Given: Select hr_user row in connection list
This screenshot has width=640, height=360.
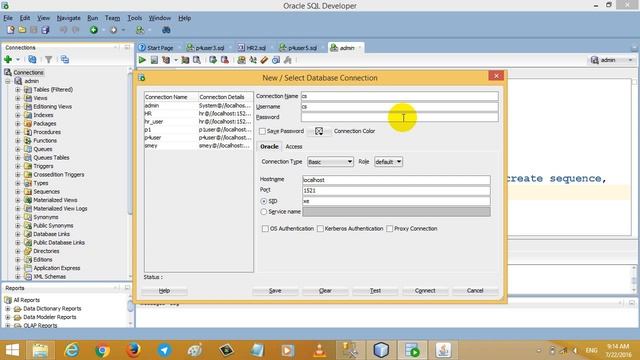Looking at the screenshot, I should tap(198, 122).
